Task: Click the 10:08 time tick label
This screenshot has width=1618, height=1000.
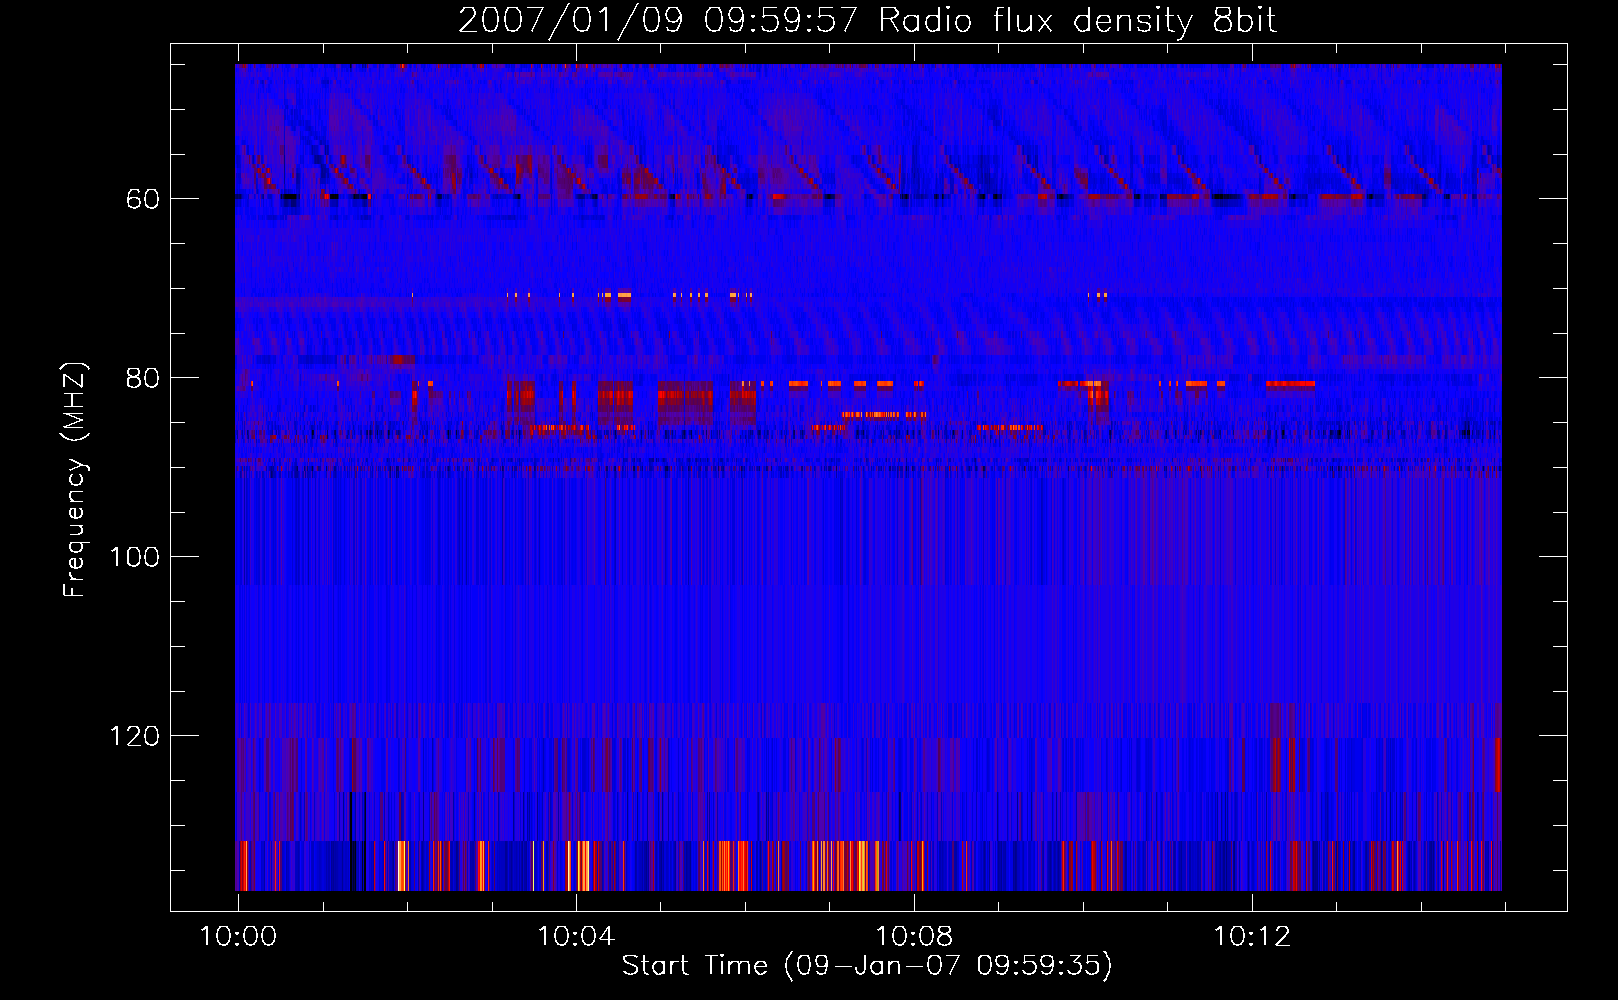Action: [x=914, y=937]
